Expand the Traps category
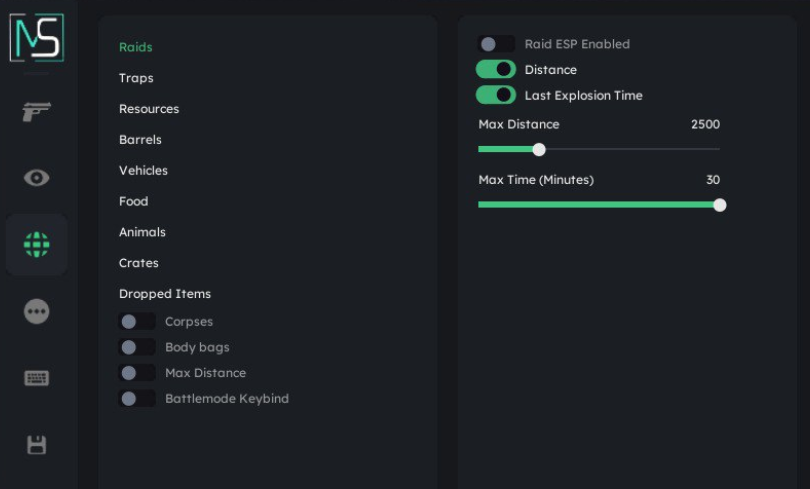Image resolution: width=810 pixels, height=489 pixels. [136, 78]
